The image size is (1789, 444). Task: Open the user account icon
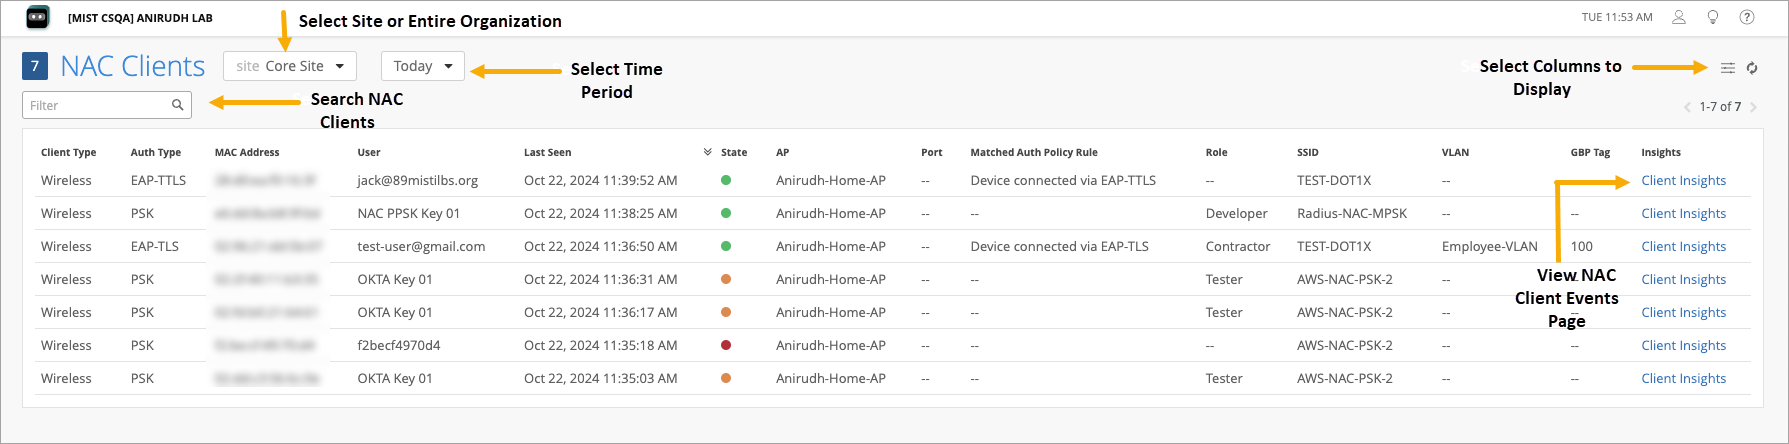(x=1679, y=17)
